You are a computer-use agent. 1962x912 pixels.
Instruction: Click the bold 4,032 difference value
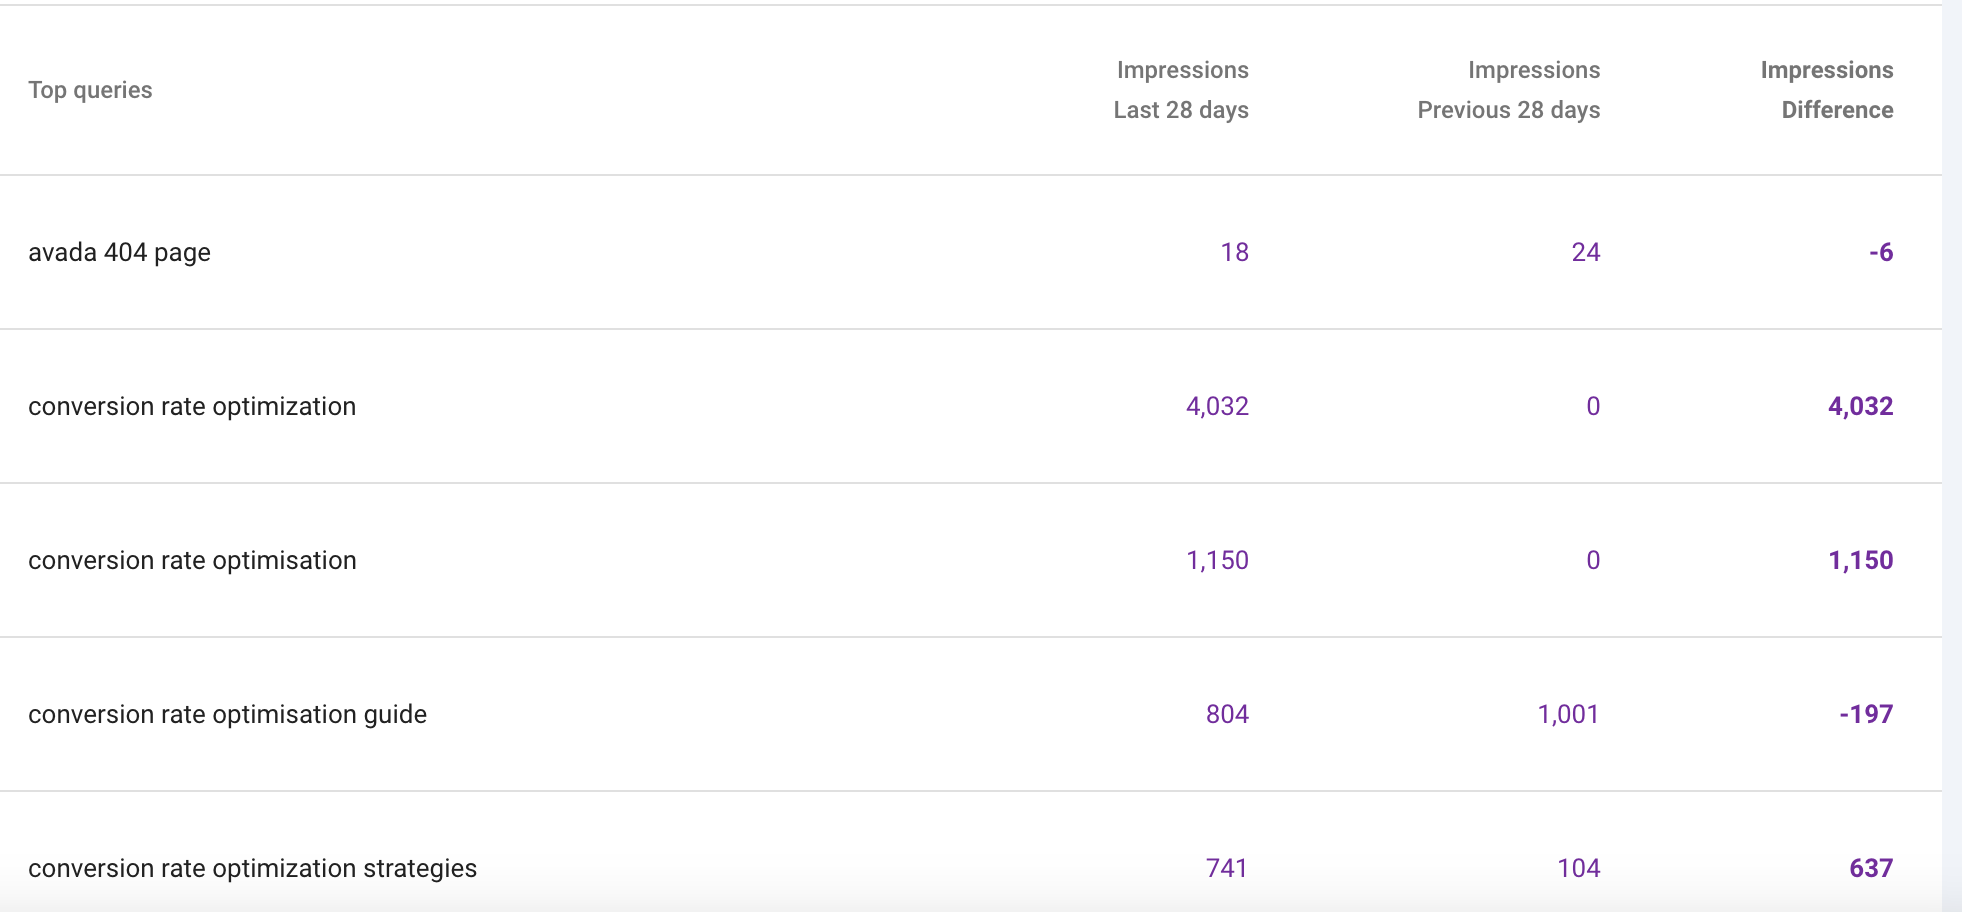click(1860, 406)
